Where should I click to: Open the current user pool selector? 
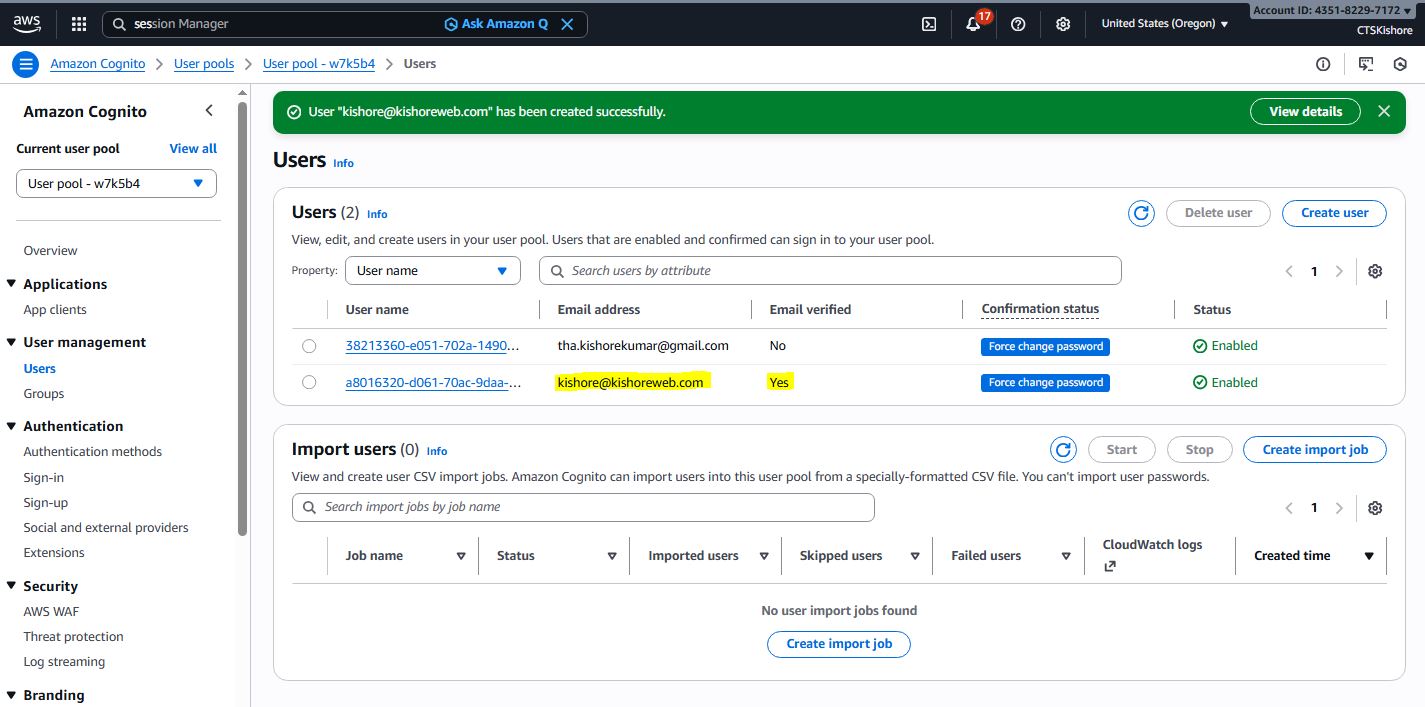pos(116,184)
